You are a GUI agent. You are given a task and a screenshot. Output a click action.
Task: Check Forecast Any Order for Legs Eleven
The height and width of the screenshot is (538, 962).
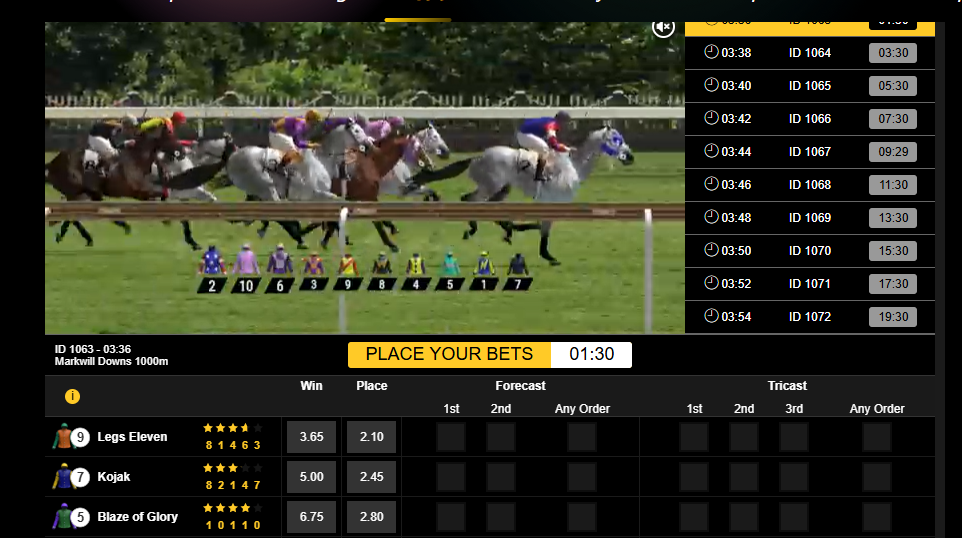[x=582, y=437]
